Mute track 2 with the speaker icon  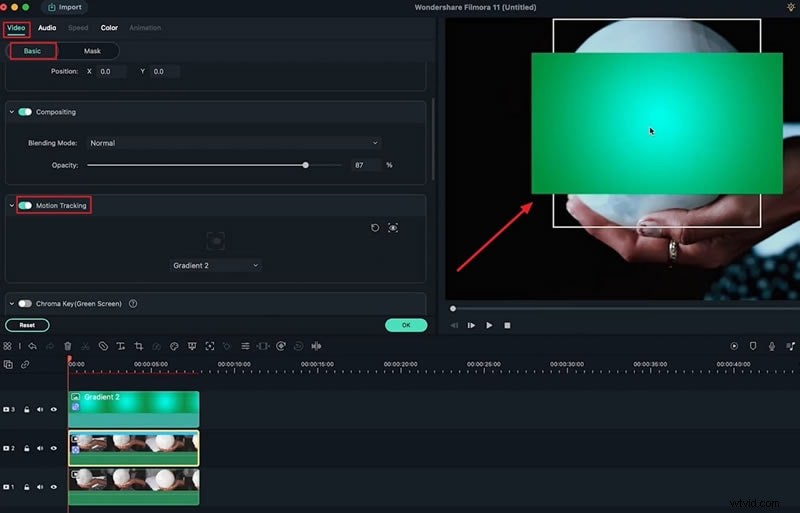(40, 448)
